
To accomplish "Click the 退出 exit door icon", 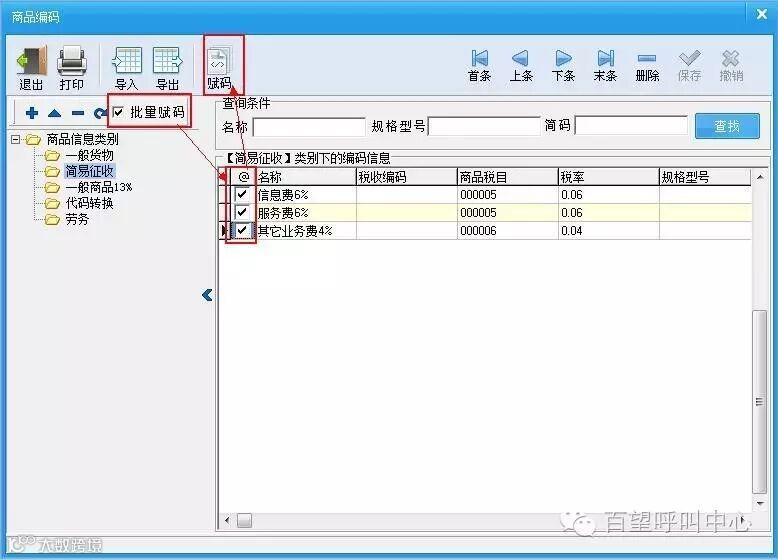I will [x=32, y=61].
